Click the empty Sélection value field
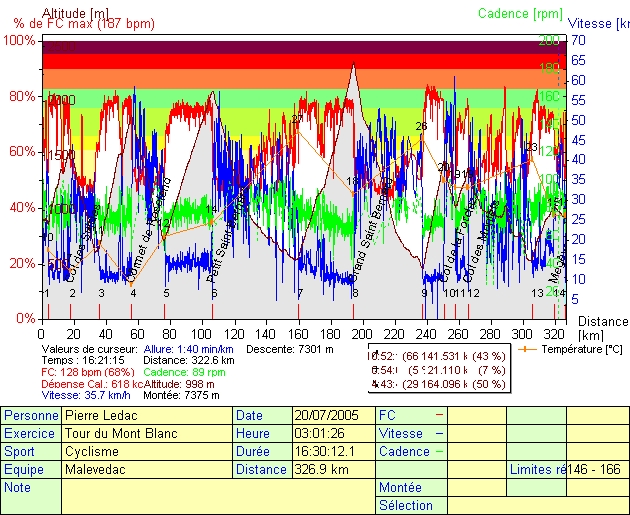 pyautogui.click(x=538, y=505)
